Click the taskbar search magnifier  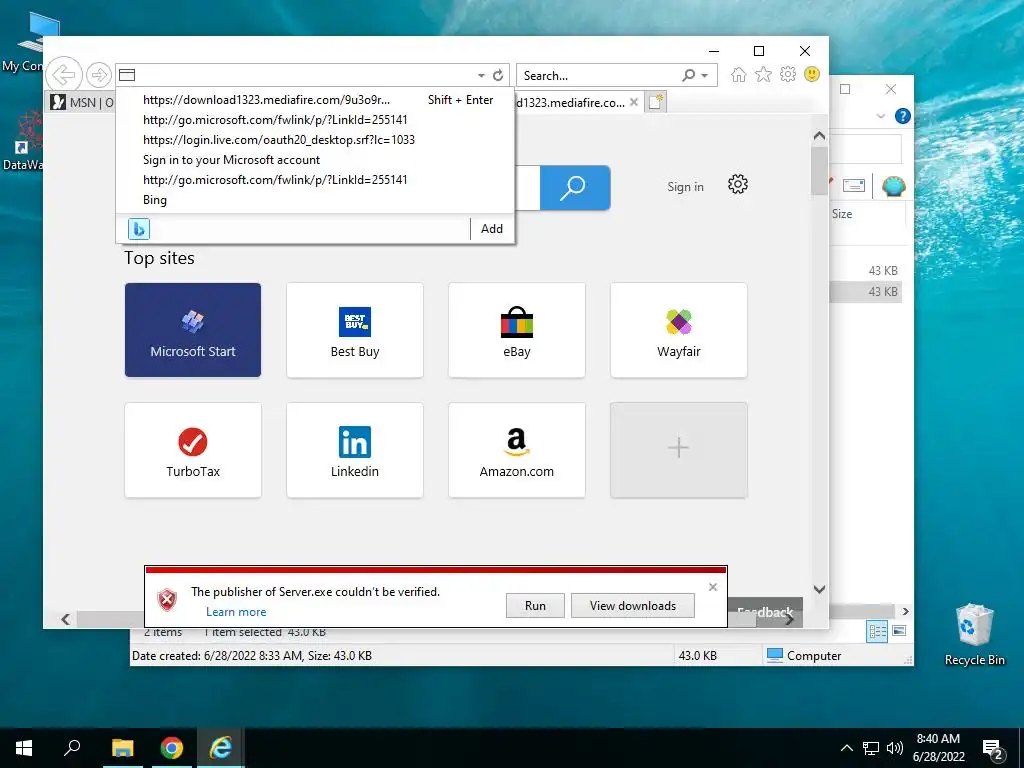[x=72, y=748]
